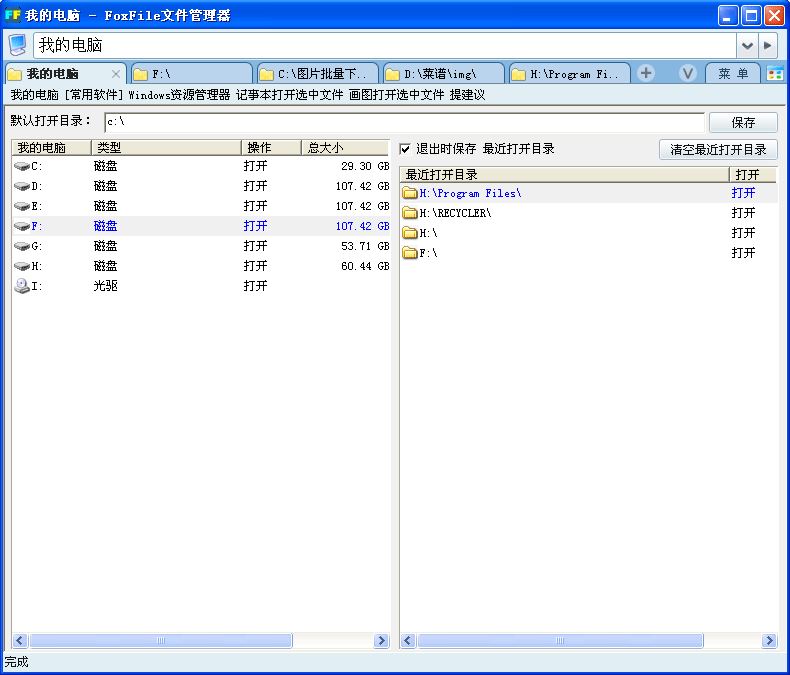Expand the address bar dropdown arrow

tap(746, 45)
